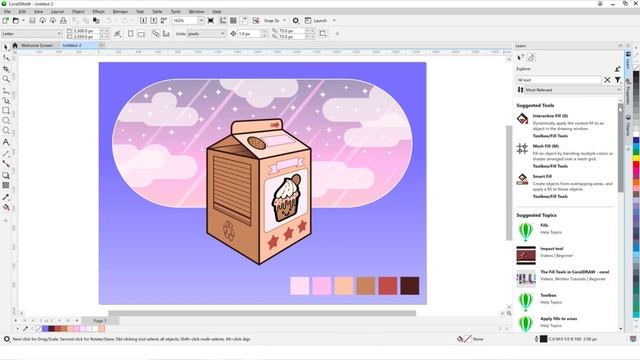Select the Text tool in the toolbox

pos(6,142)
